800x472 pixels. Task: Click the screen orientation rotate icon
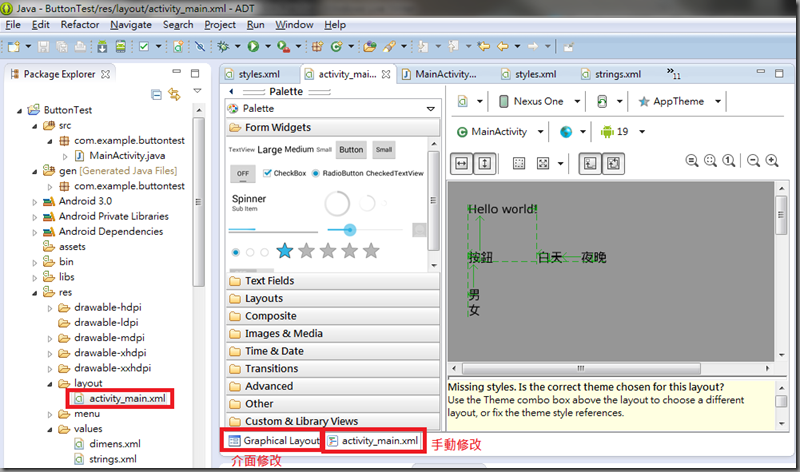602,102
